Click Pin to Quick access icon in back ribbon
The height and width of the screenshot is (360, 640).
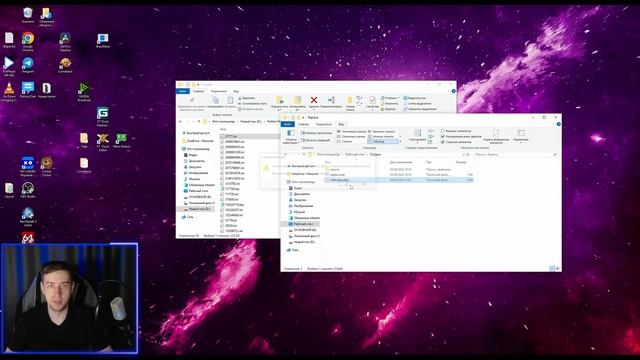point(191,100)
